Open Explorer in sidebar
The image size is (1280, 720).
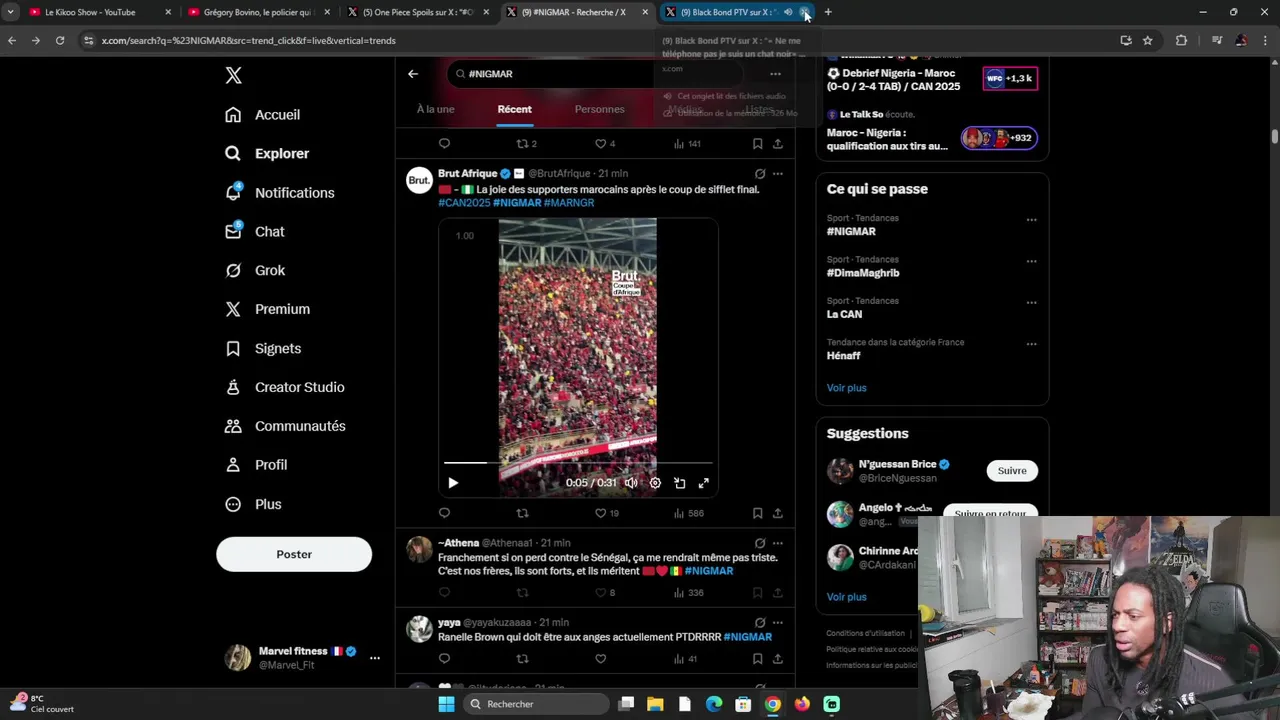pyautogui.click(x=267, y=154)
